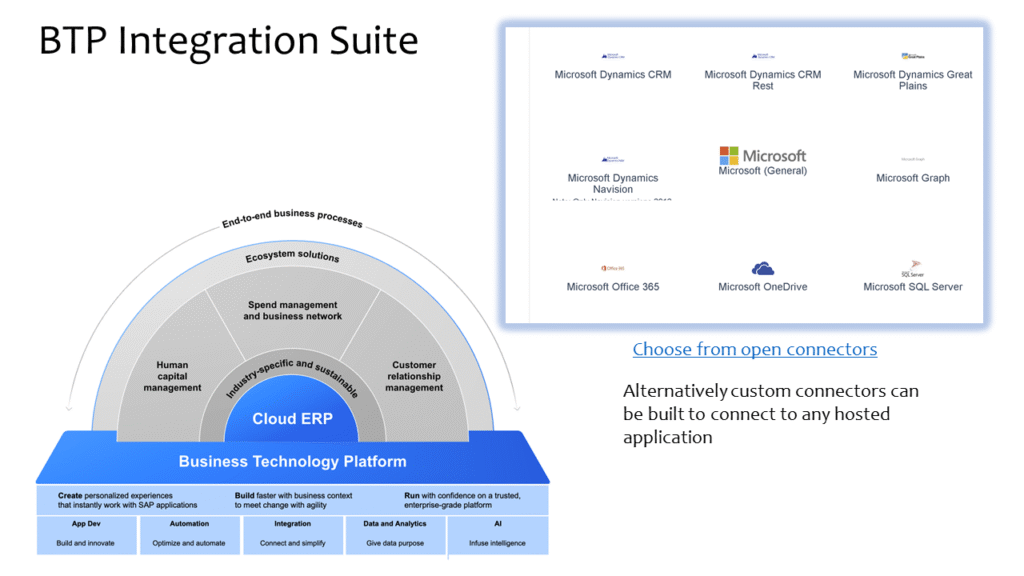The image size is (1024, 576).
Task: Click the App Dev tile
Action: [87, 534]
